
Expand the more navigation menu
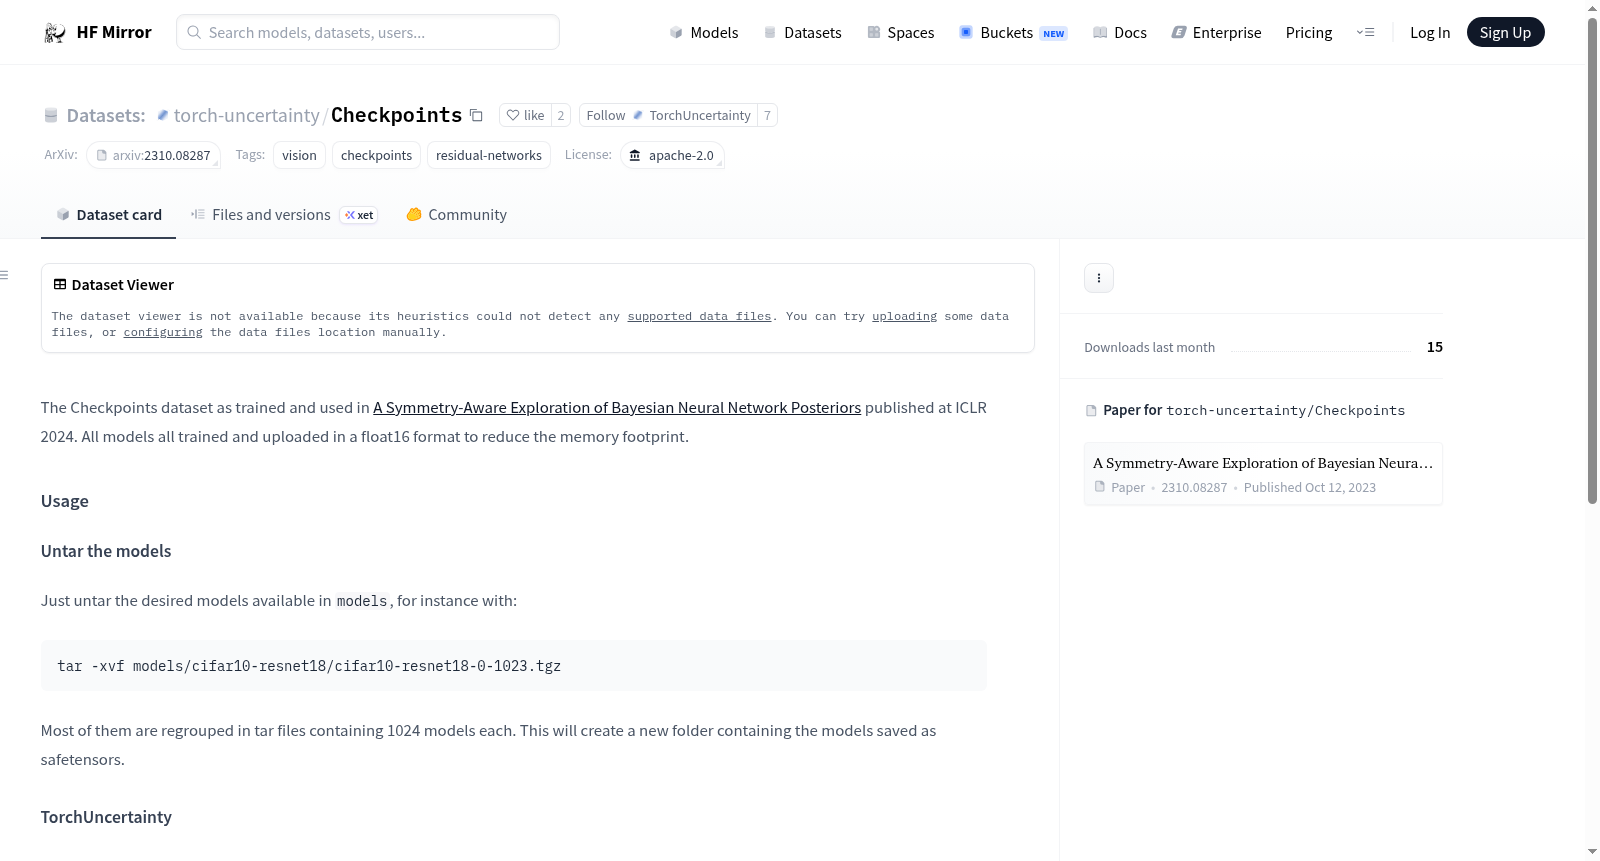pyautogui.click(x=1365, y=33)
